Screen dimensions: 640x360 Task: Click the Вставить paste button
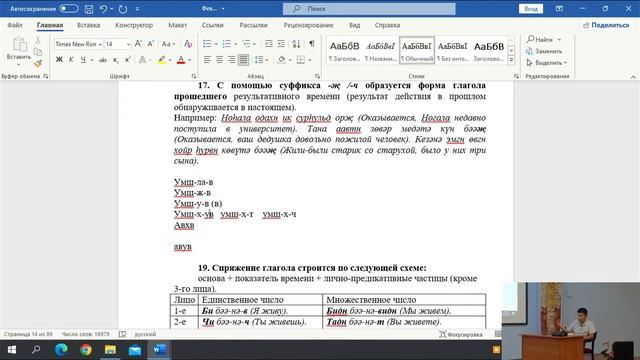[x=19, y=50]
